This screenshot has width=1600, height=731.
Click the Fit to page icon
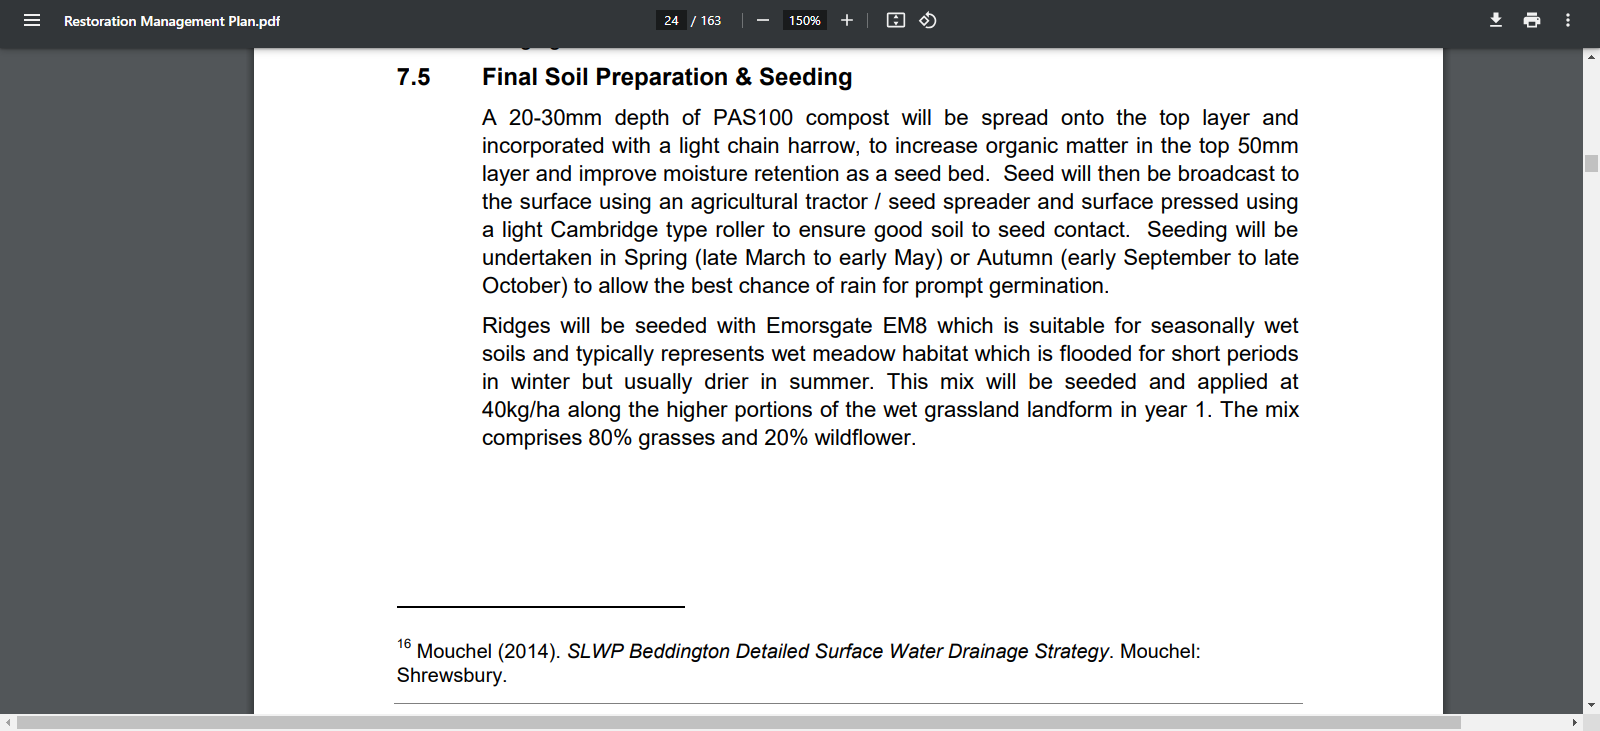tap(896, 20)
